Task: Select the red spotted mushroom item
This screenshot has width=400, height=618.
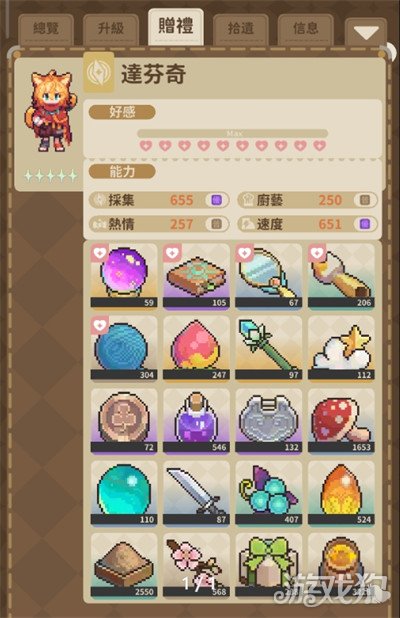Action: [341, 421]
